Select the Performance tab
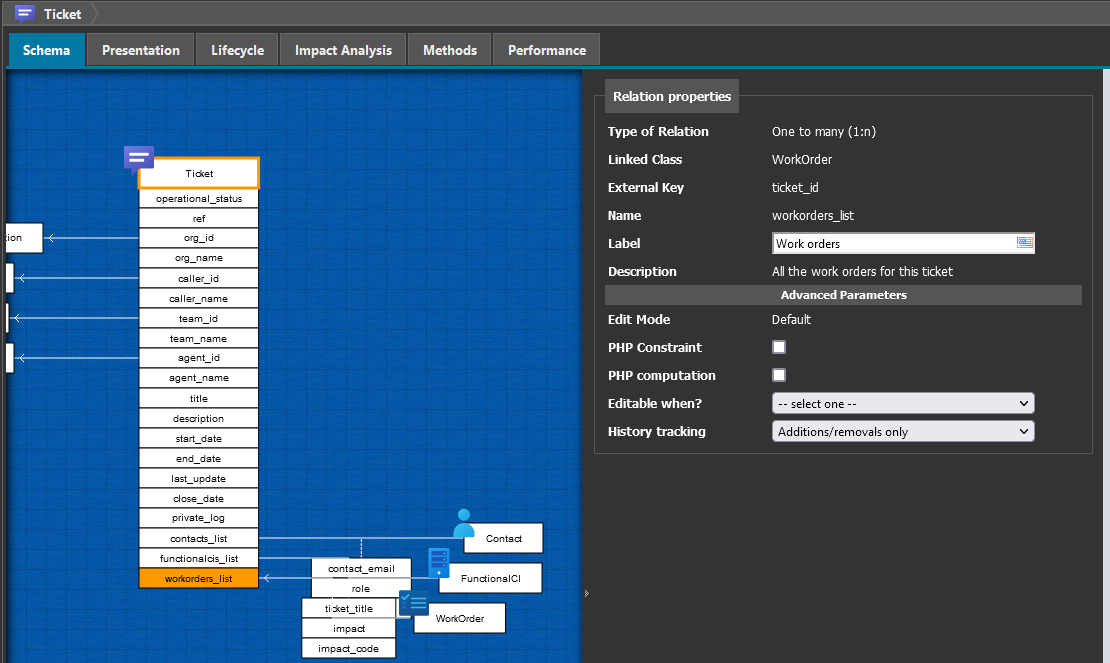 [546, 50]
